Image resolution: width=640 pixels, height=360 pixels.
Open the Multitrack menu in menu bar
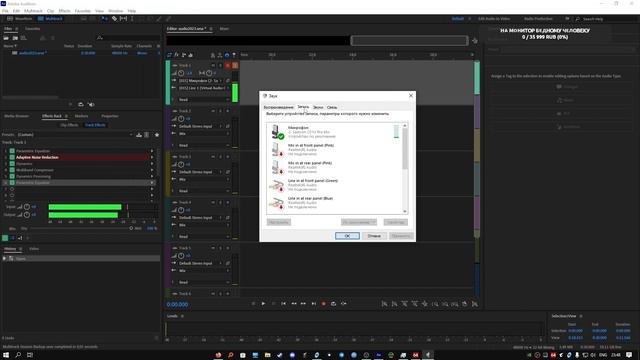[x=33, y=11]
